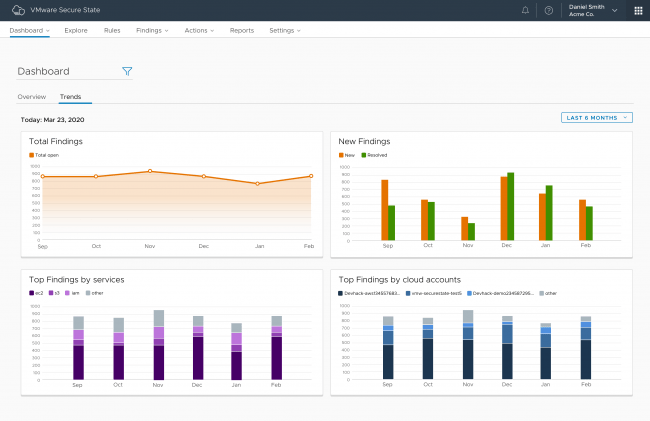Toggle the other legend in Top Findings by cloud accounts
Viewport: 650px width, 421px height.
pyautogui.click(x=548, y=293)
